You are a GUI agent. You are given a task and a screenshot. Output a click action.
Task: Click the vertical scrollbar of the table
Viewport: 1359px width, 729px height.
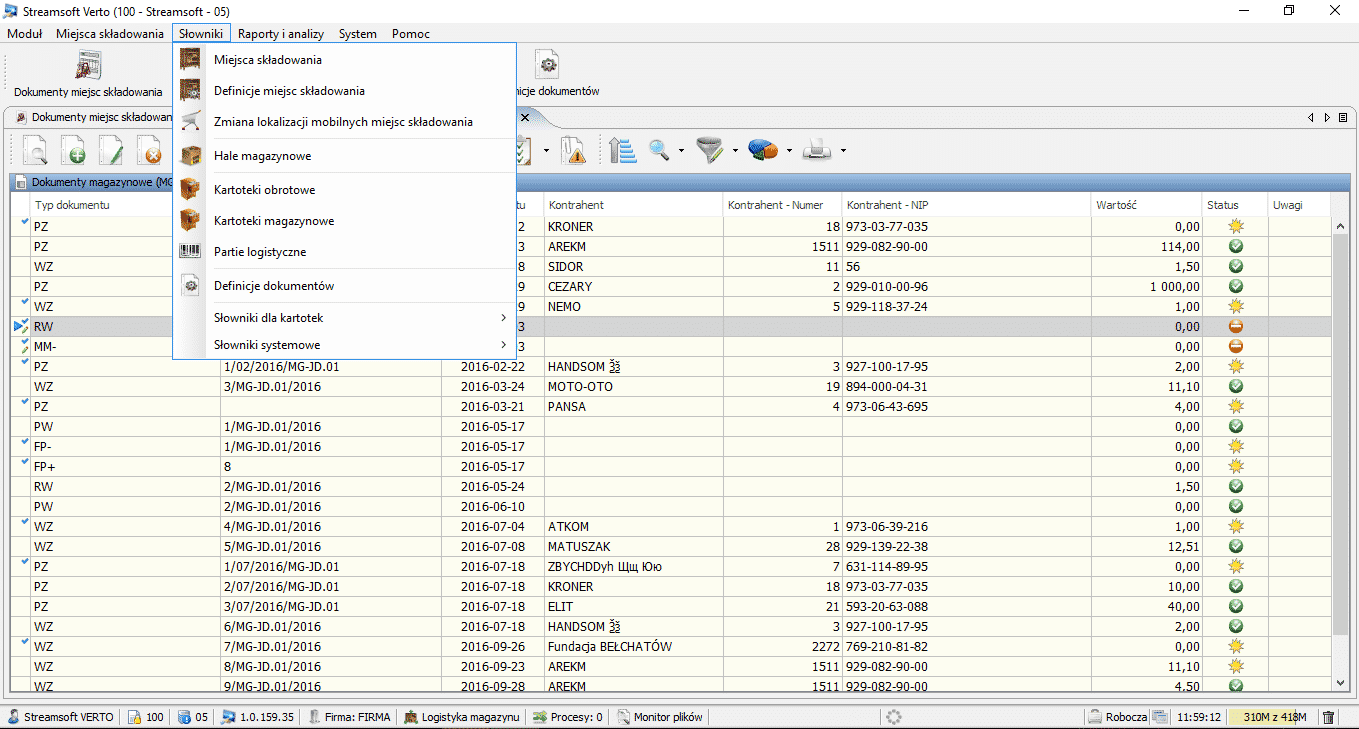1342,434
